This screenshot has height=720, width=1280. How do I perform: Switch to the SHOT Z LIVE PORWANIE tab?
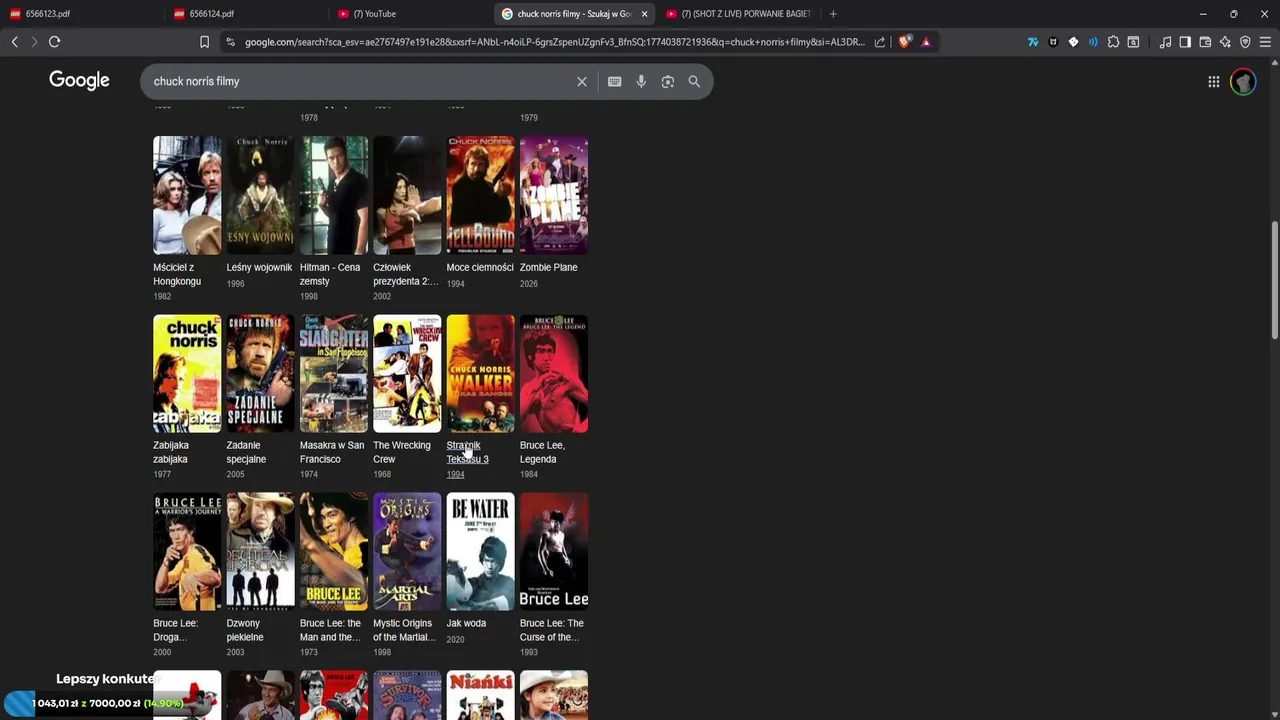(x=740, y=14)
